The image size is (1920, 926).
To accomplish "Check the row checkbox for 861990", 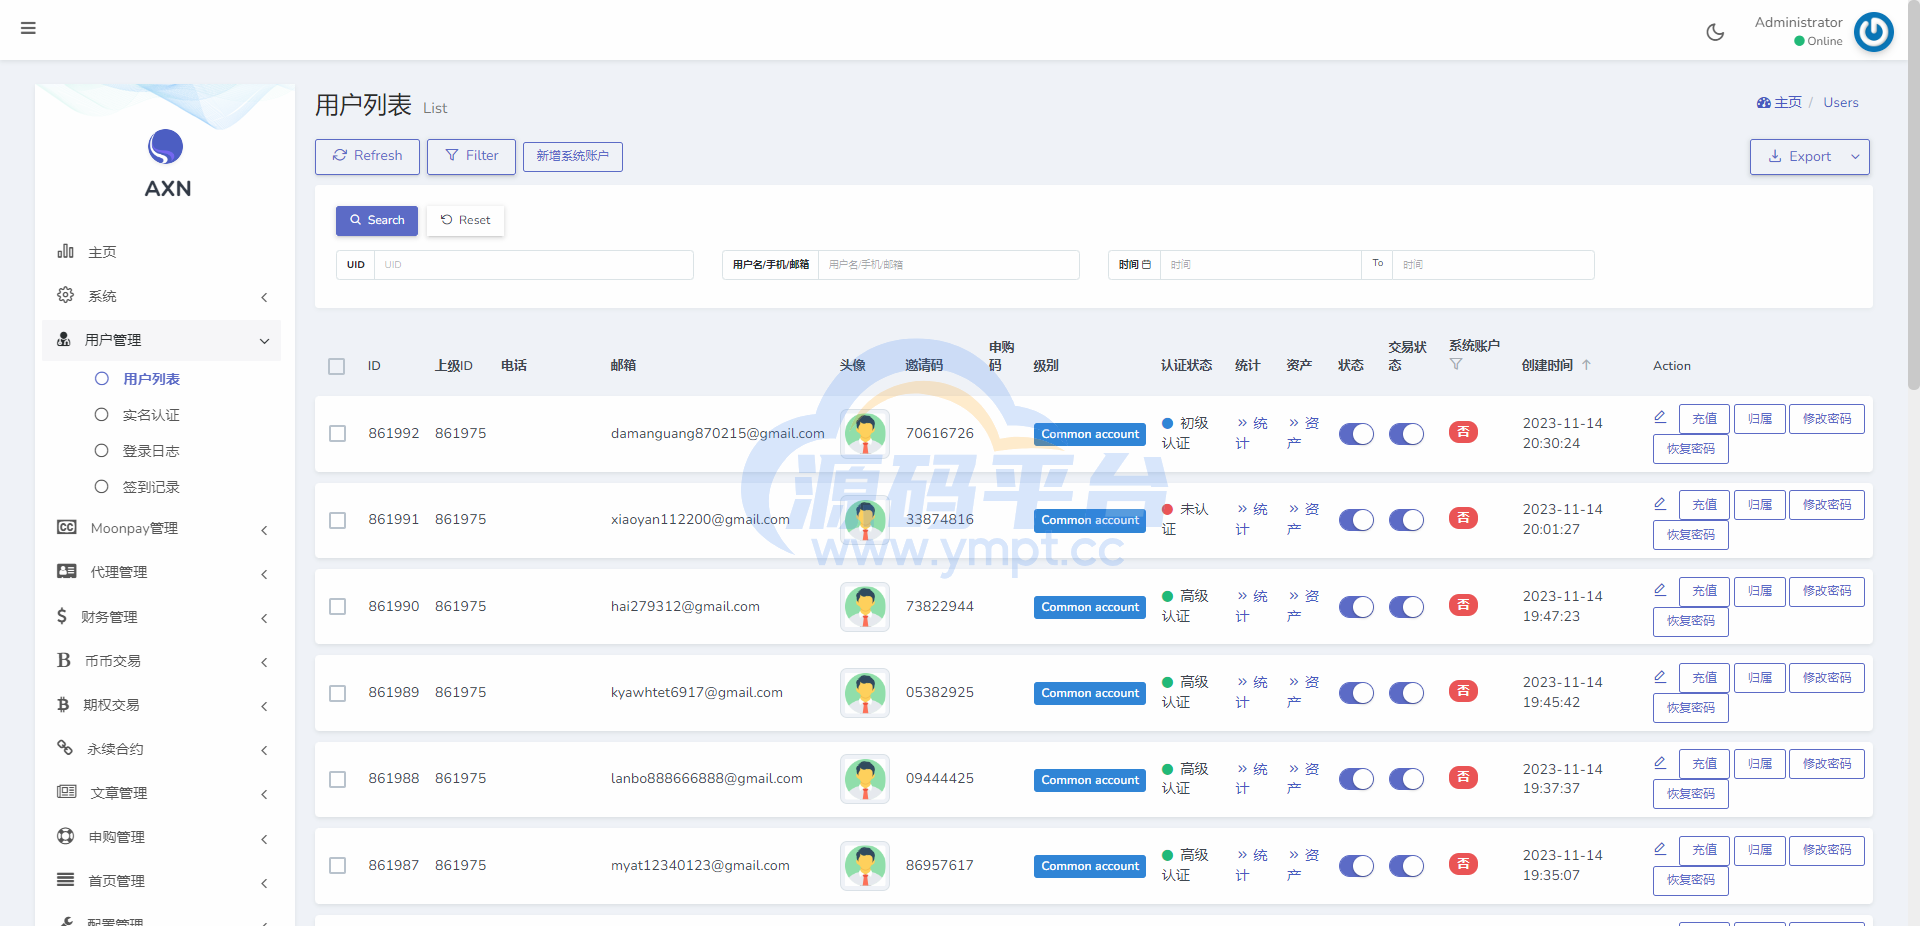I will pos(338,607).
